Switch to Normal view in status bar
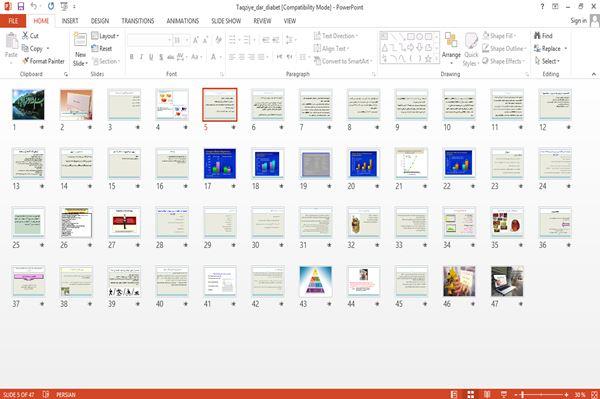600x399 pixels. [x=454, y=394]
